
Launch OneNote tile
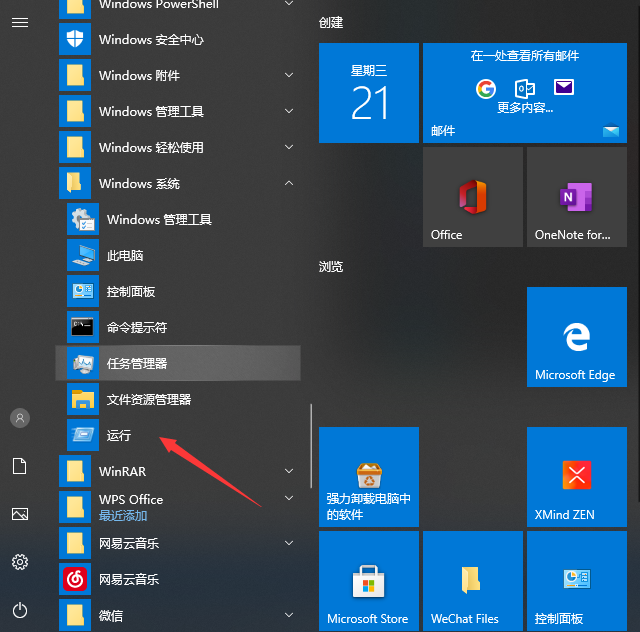[x=577, y=196]
